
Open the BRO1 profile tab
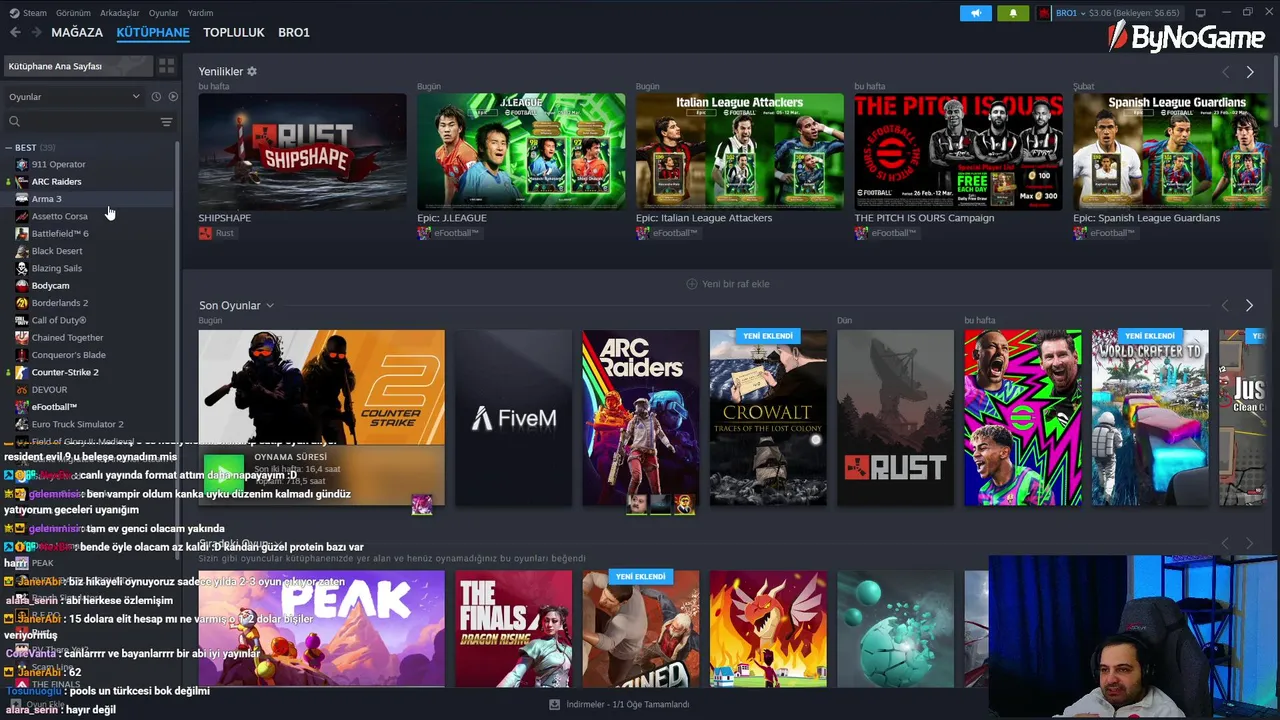(x=294, y=32)
